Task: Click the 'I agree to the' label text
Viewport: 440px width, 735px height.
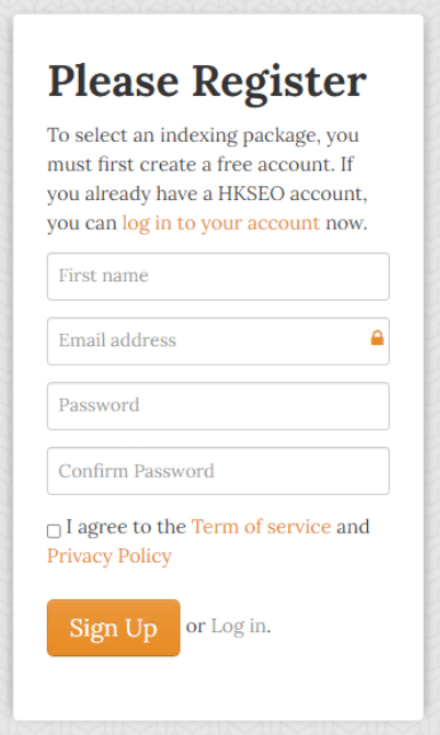Action: 126,527
